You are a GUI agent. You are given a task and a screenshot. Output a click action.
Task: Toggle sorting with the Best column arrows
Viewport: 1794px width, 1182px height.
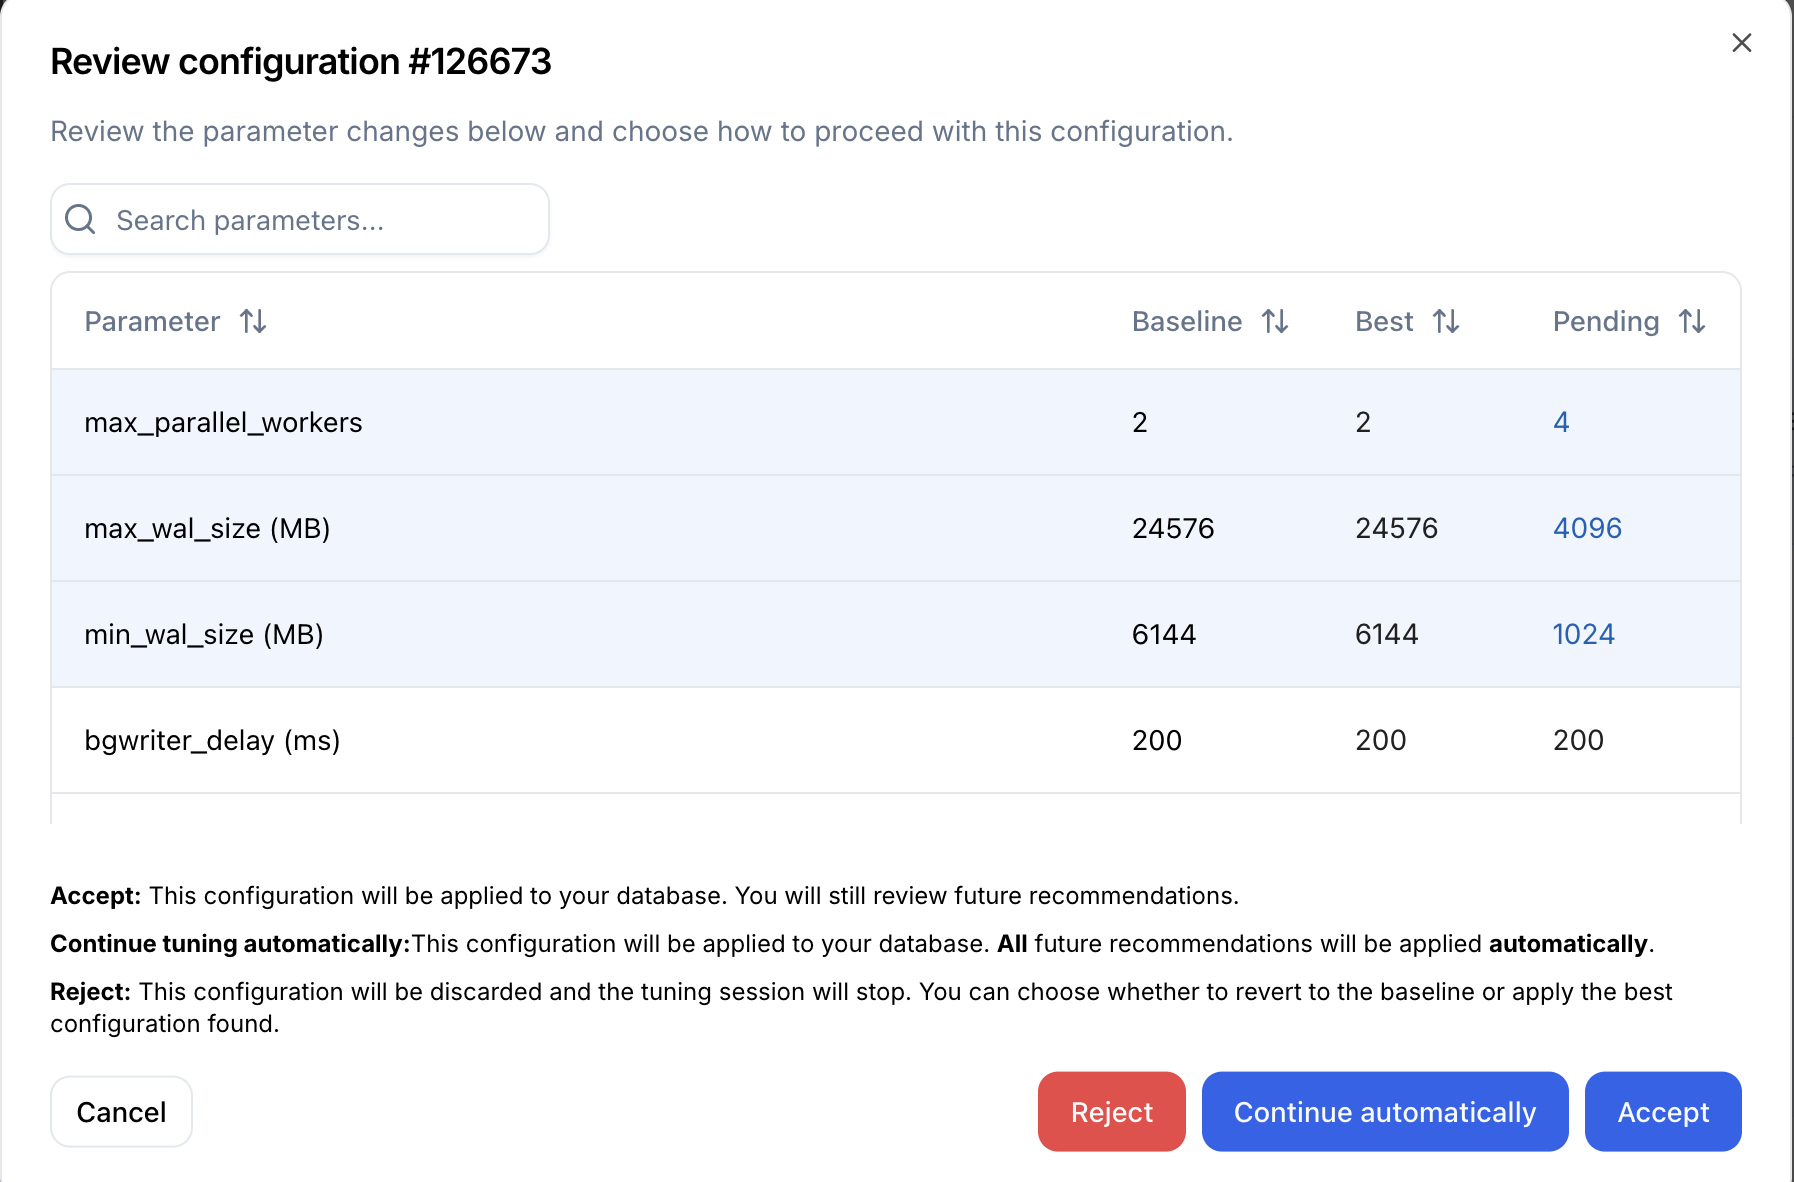(x=1446, y=321)
